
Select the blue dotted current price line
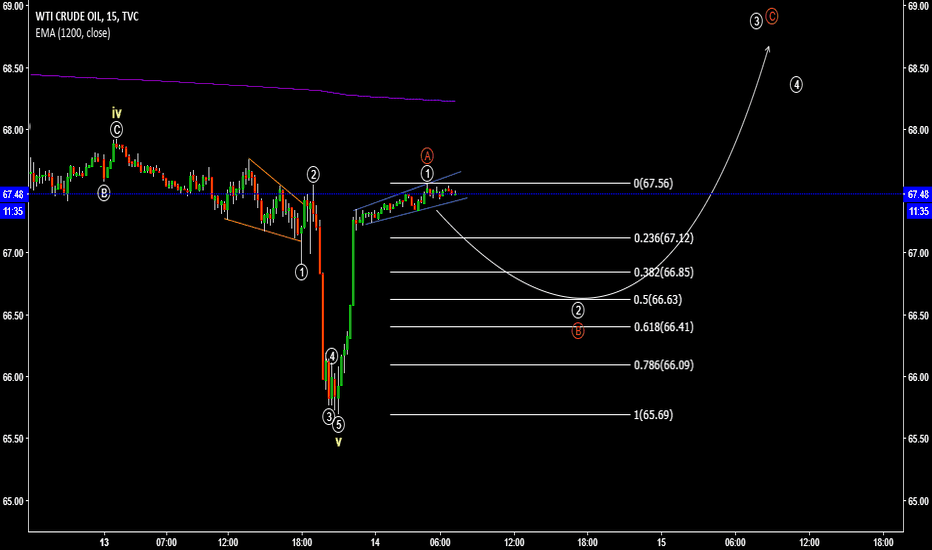[x=466, y=194]
